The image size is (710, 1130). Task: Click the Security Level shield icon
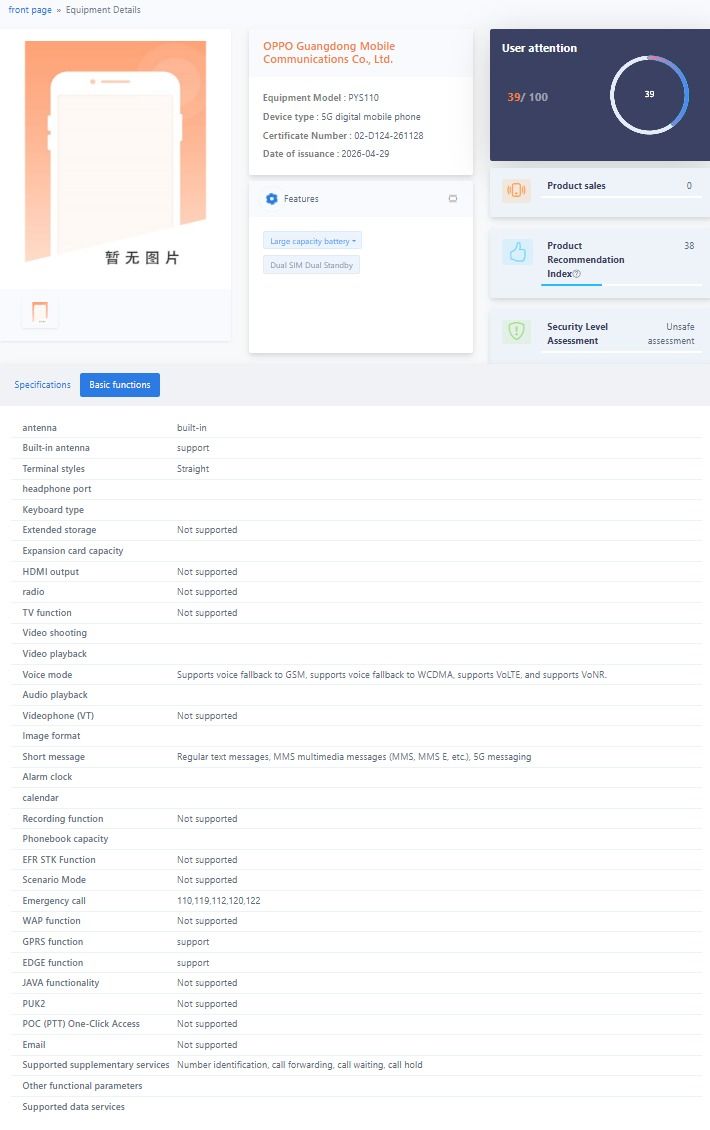[x=516, y=331]
